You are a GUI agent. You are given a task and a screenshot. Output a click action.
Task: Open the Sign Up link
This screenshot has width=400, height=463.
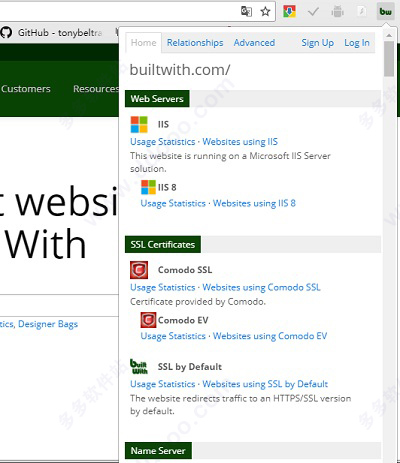pyautogui.click(x=318, y=43)
